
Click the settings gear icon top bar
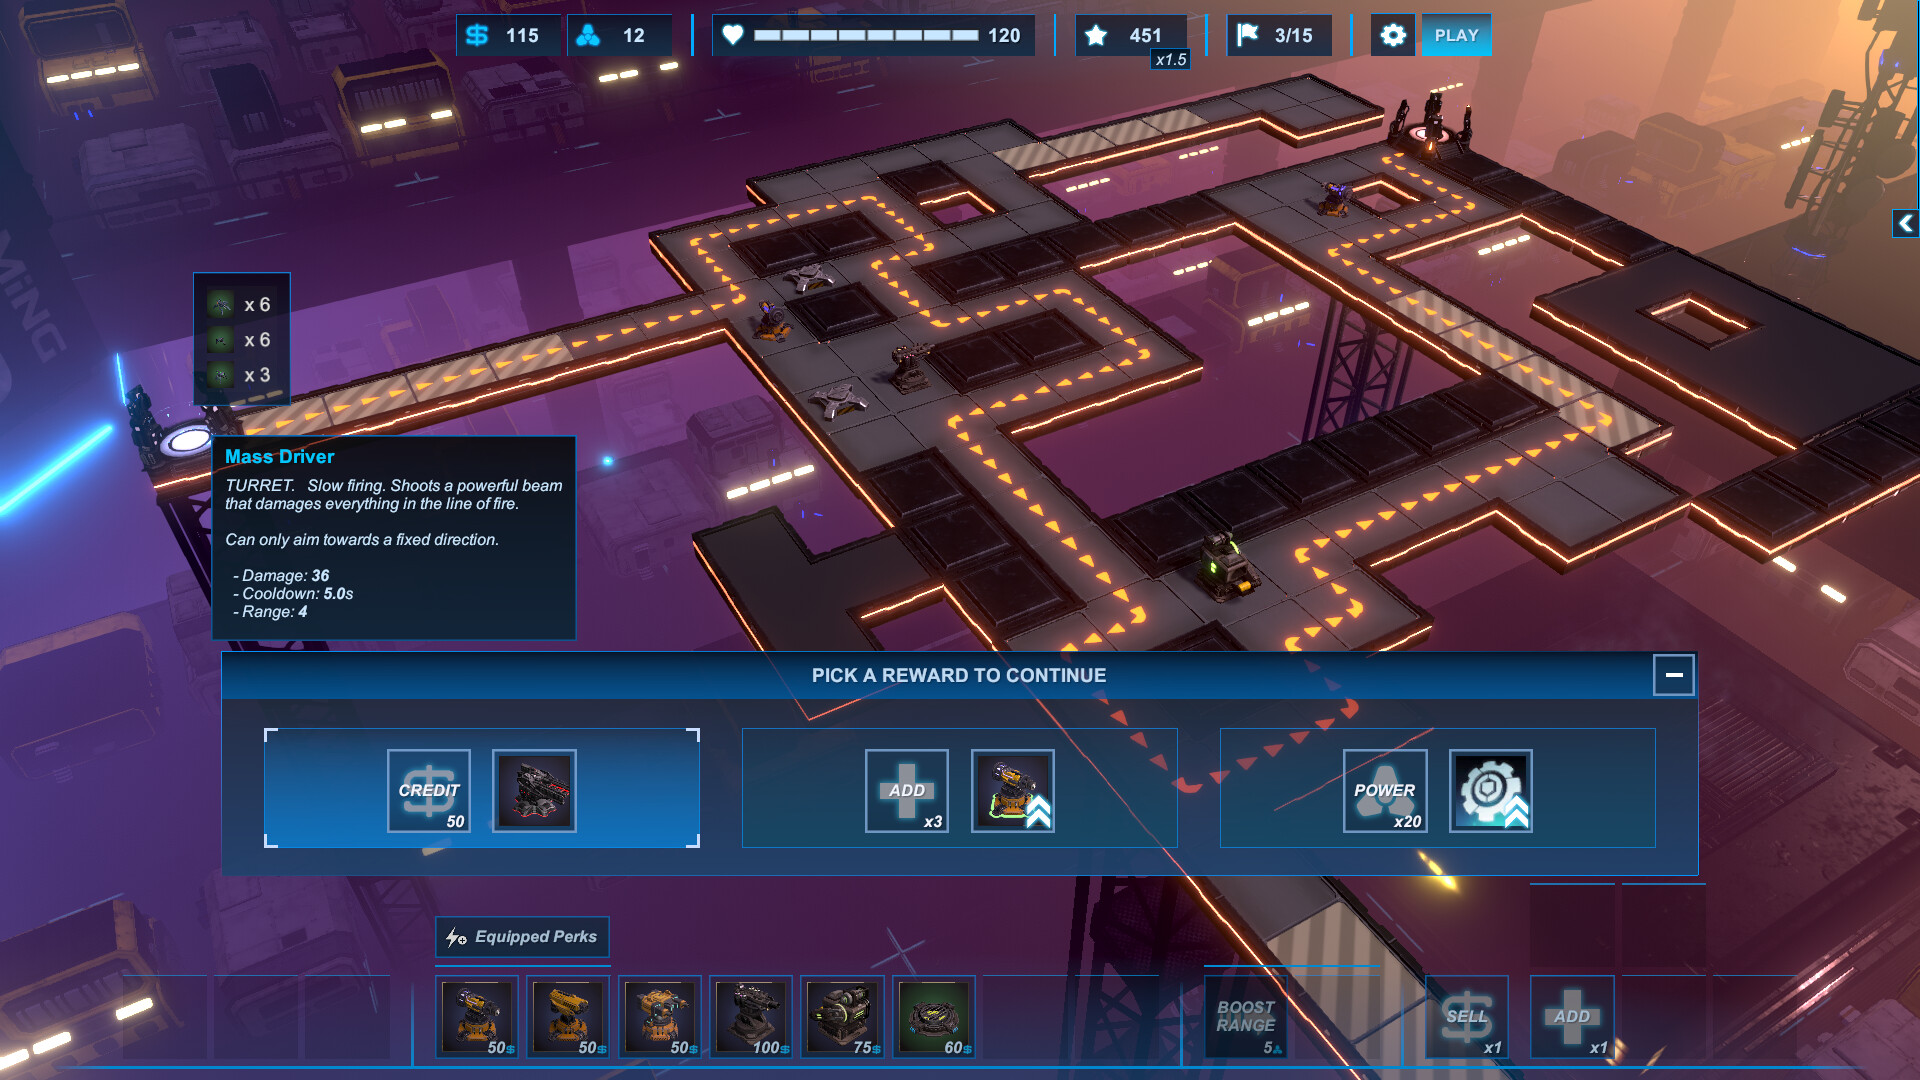[1393, 36]
